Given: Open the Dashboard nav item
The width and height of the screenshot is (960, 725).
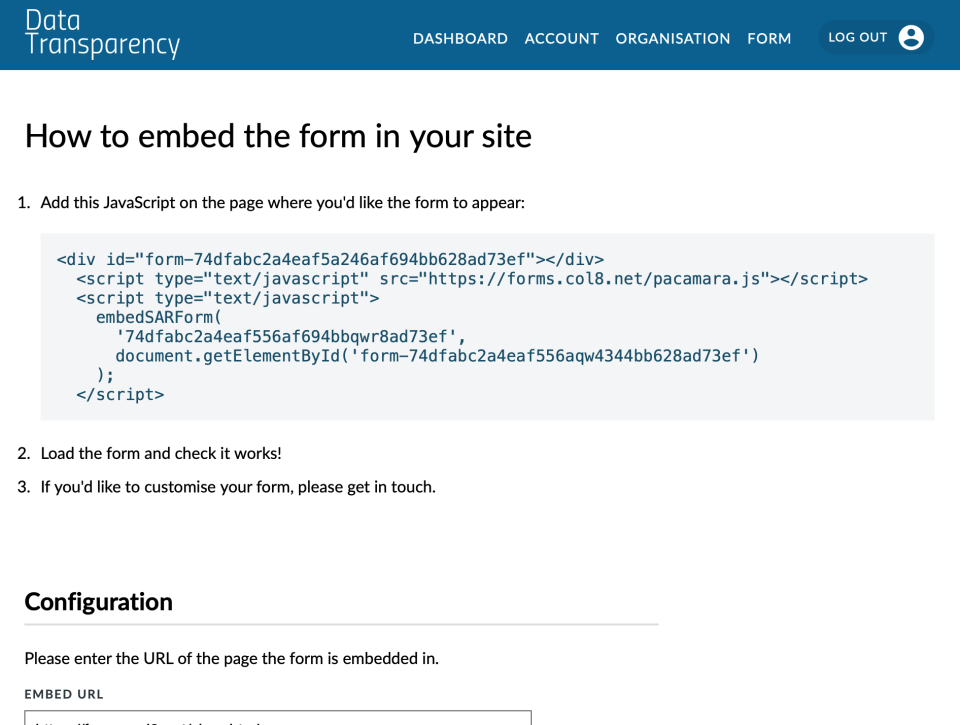Looking at the screenshot, I should tap(460, 39).
